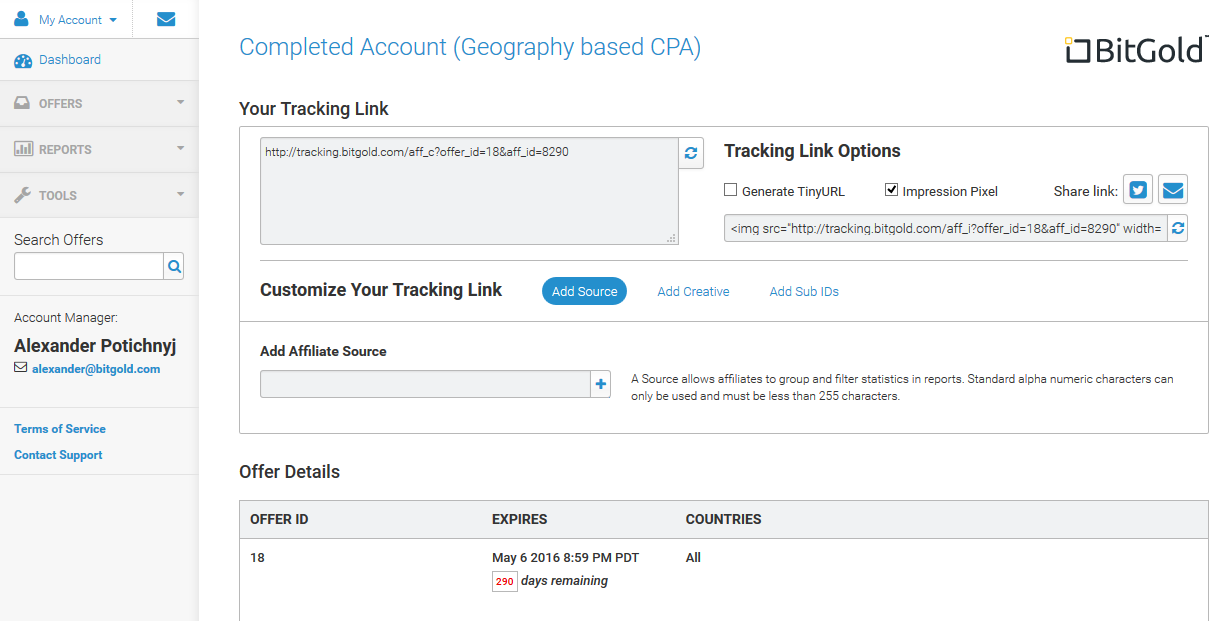This screenshot has height=621, width=1229.
Task: Click the Contact Support link
Action: point(58,455)
